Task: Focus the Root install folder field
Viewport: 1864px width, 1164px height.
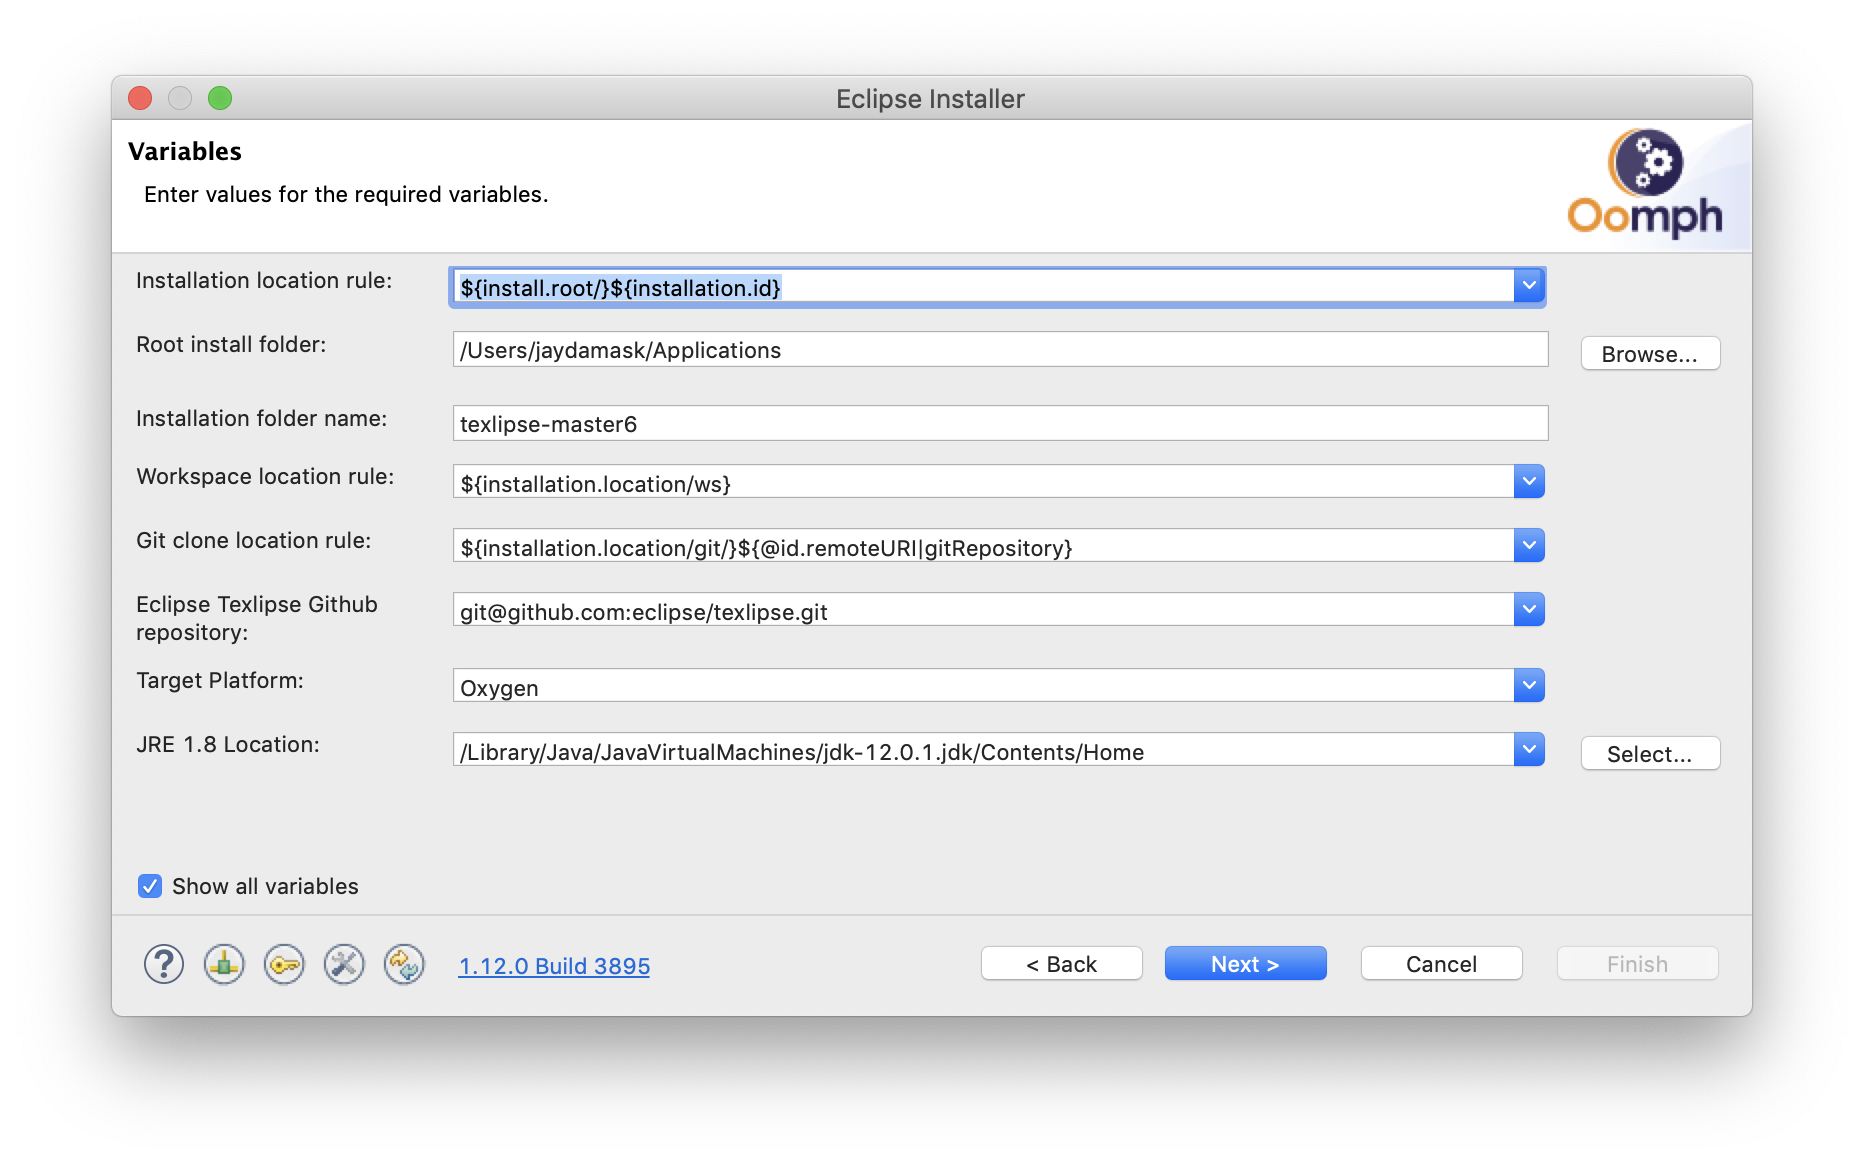Action: (x=1000, y=349)
